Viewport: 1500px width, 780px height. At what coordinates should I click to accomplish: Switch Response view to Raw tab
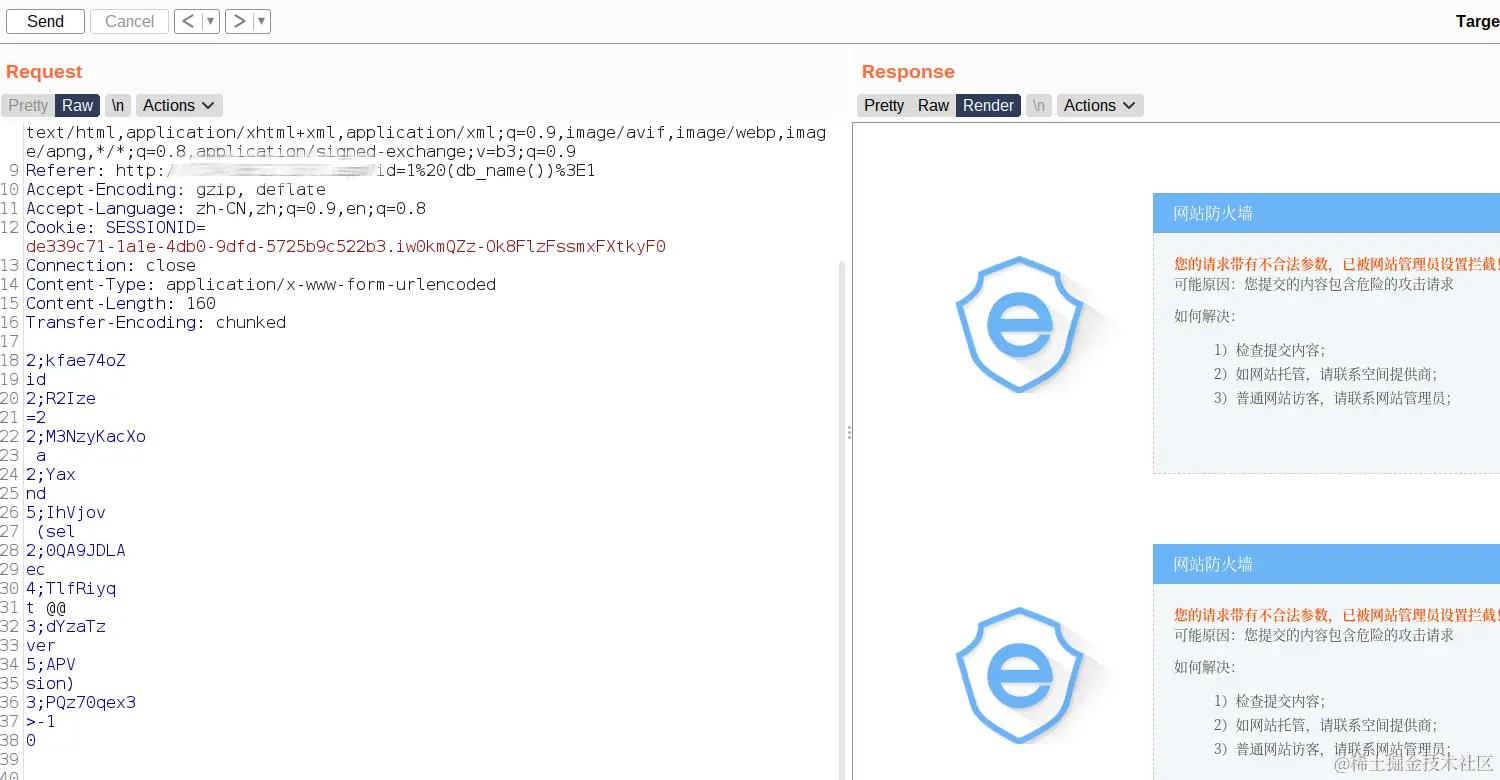933,105
